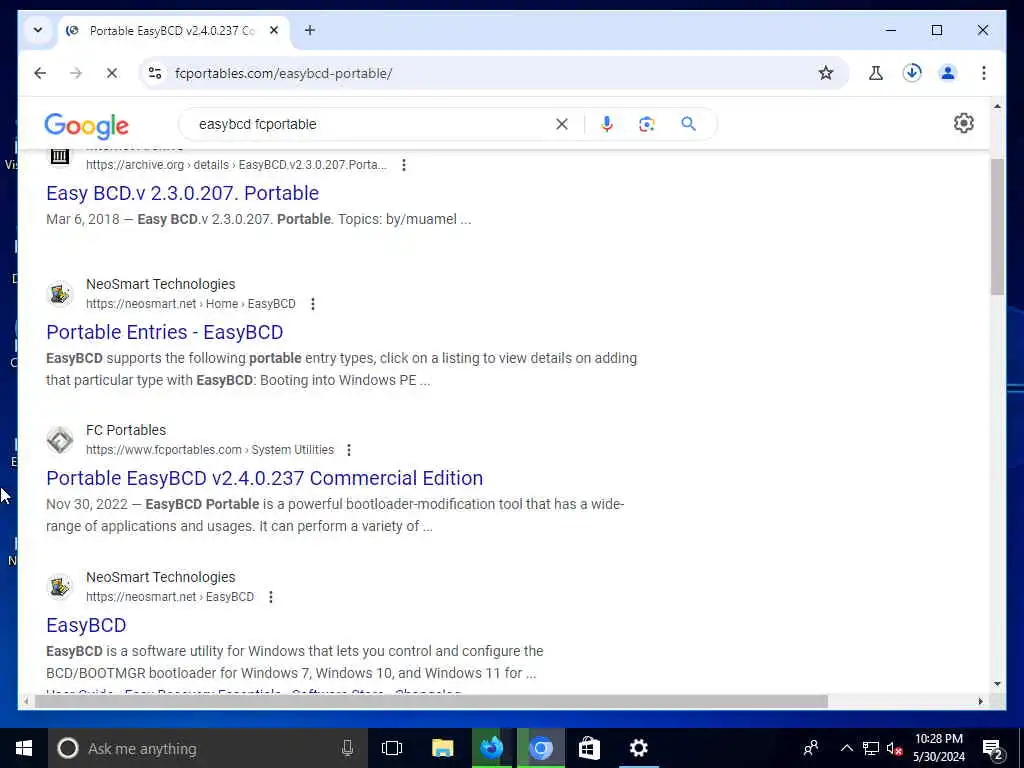Click the muted volume tray icon

(894, 748)
